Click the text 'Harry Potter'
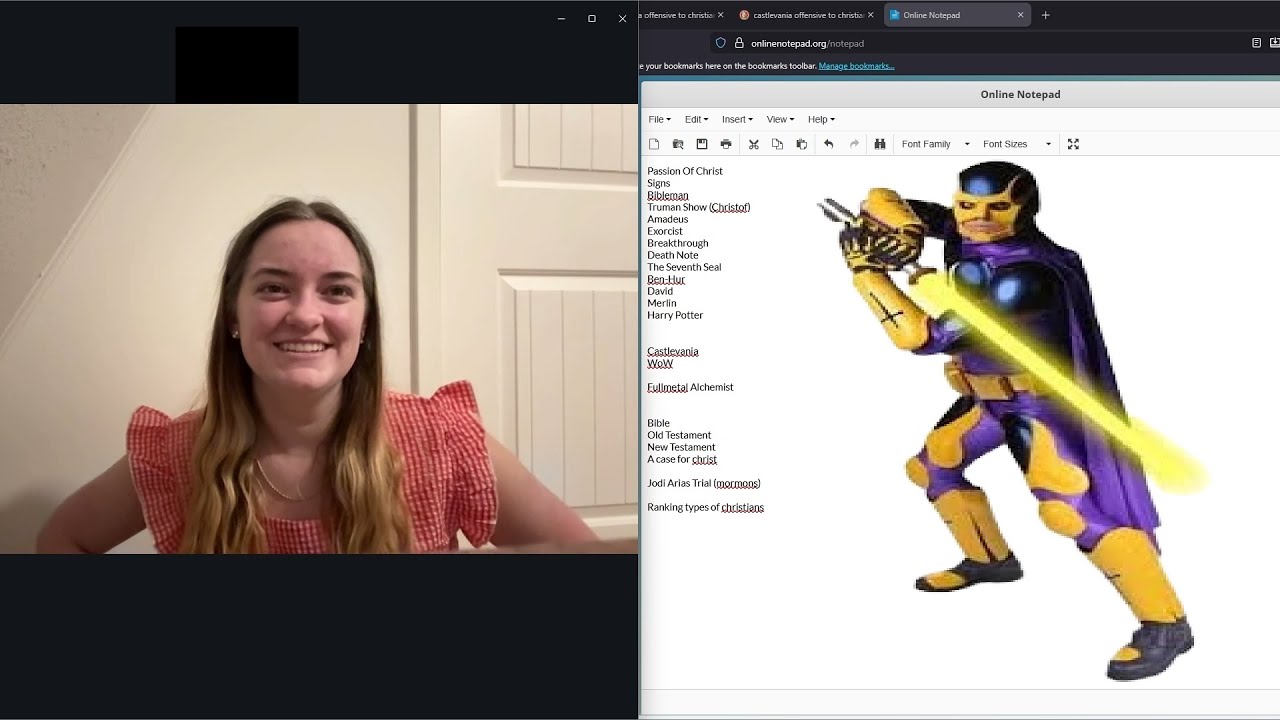The height and width of the screenshot is (720, 1280). pyautogui.click(x=675, y=315)
